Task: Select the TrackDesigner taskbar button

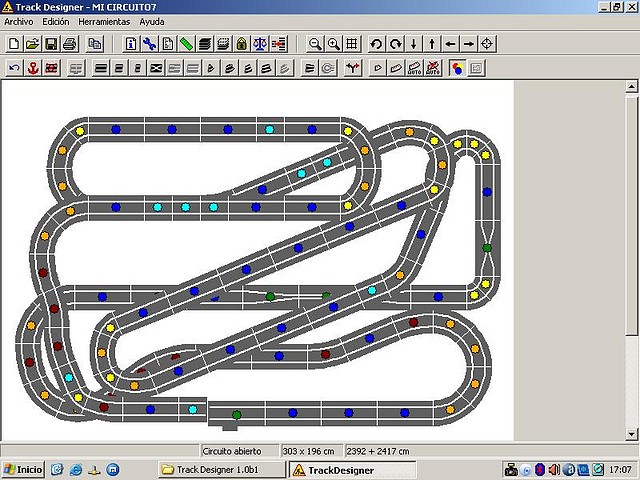Action: [352, 469]
